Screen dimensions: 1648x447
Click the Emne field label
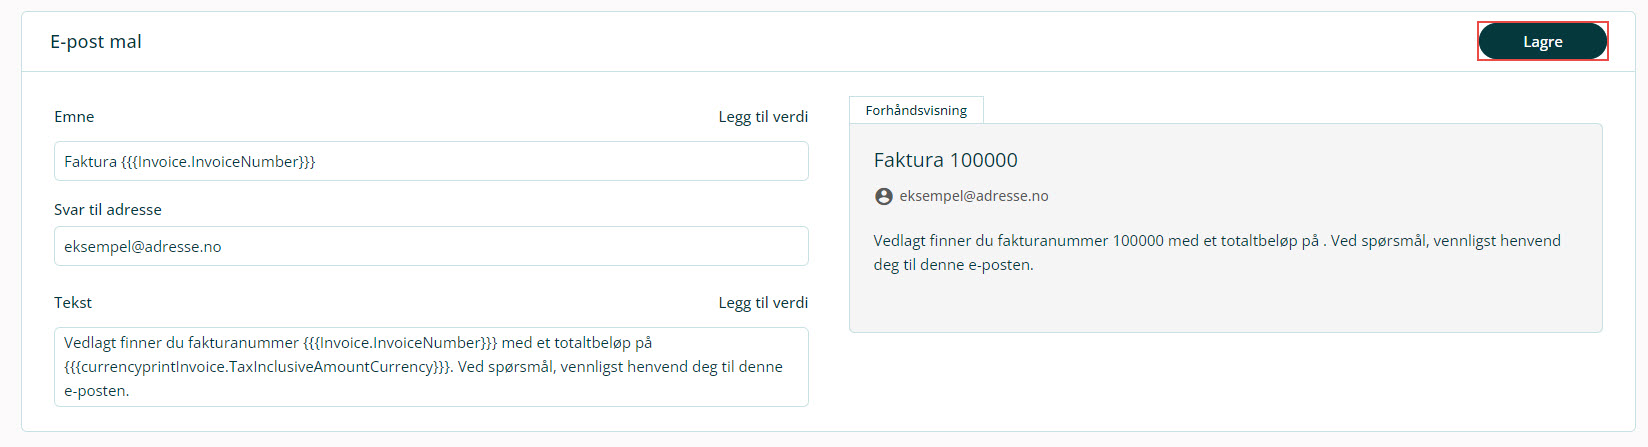pos(74,117)
